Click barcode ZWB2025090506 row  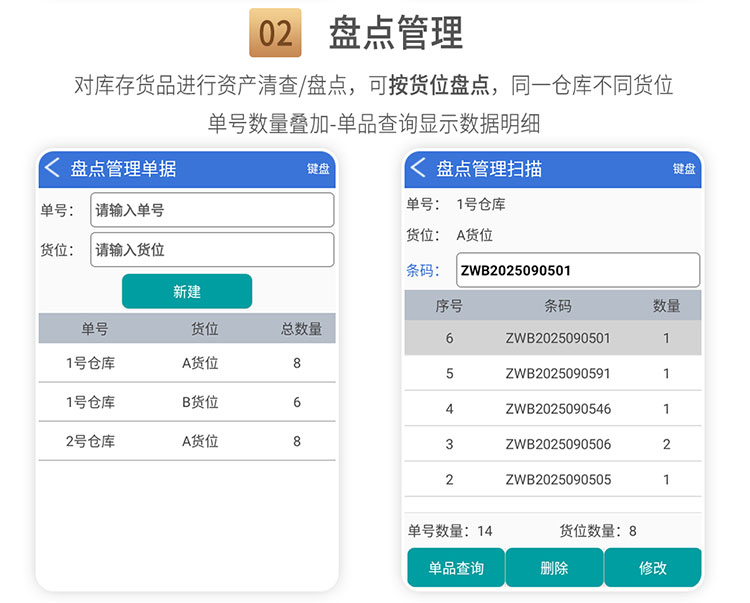pos(553,444)
